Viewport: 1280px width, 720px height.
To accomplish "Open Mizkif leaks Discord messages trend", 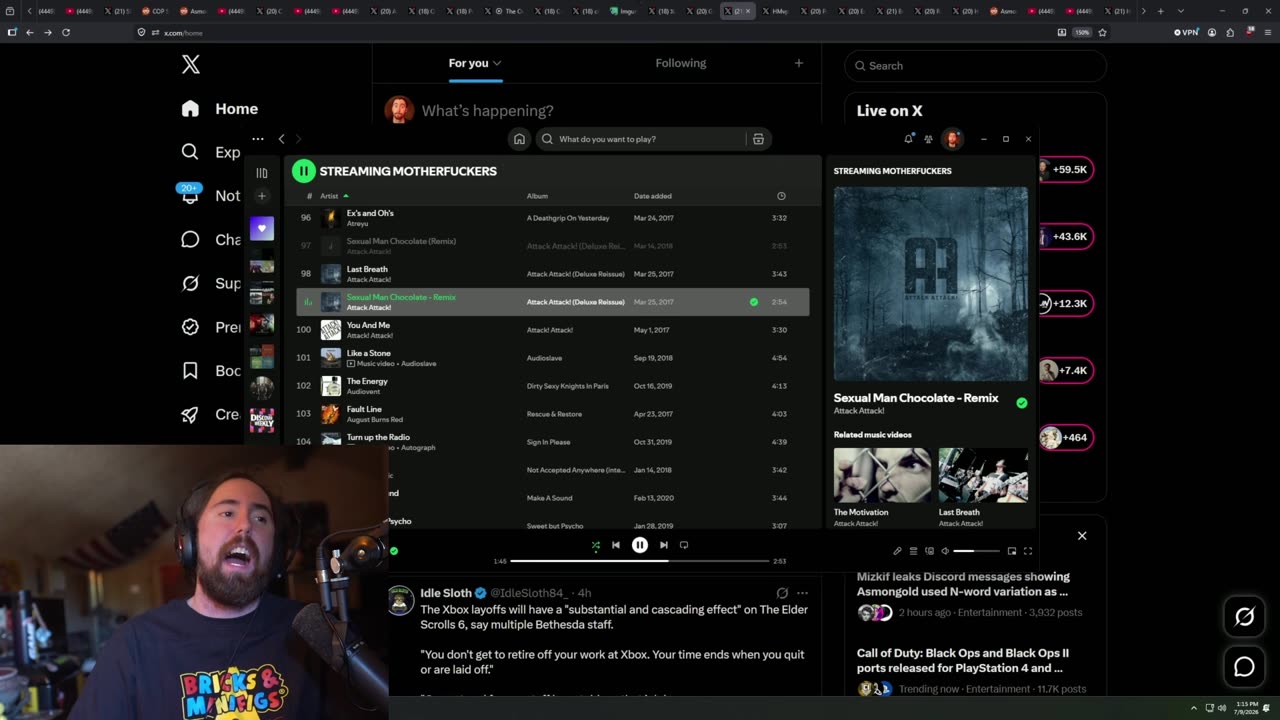I will (963, 584).
